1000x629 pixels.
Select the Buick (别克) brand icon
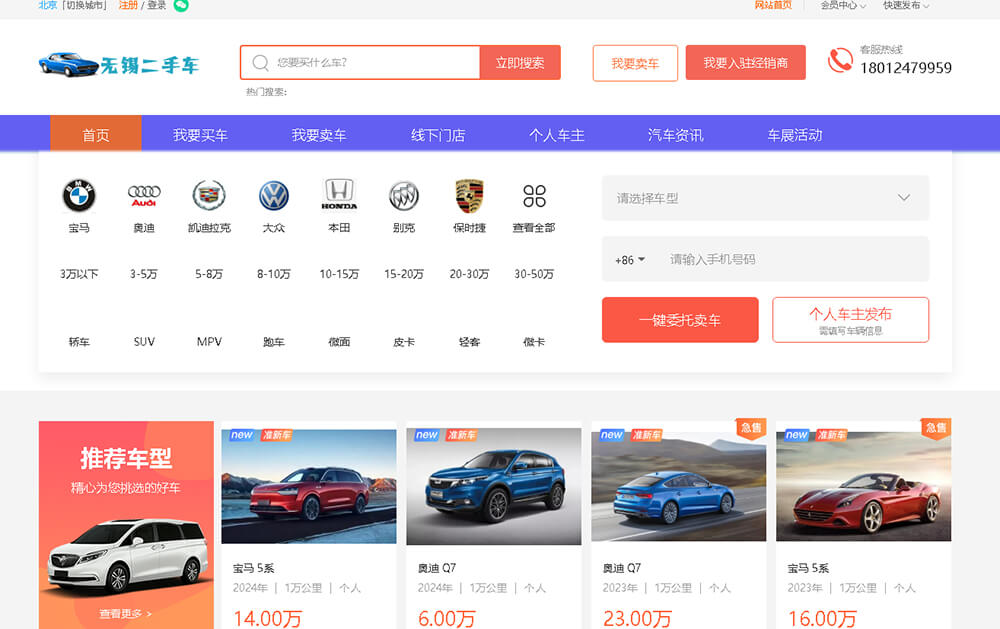click(x=403, y=196)
